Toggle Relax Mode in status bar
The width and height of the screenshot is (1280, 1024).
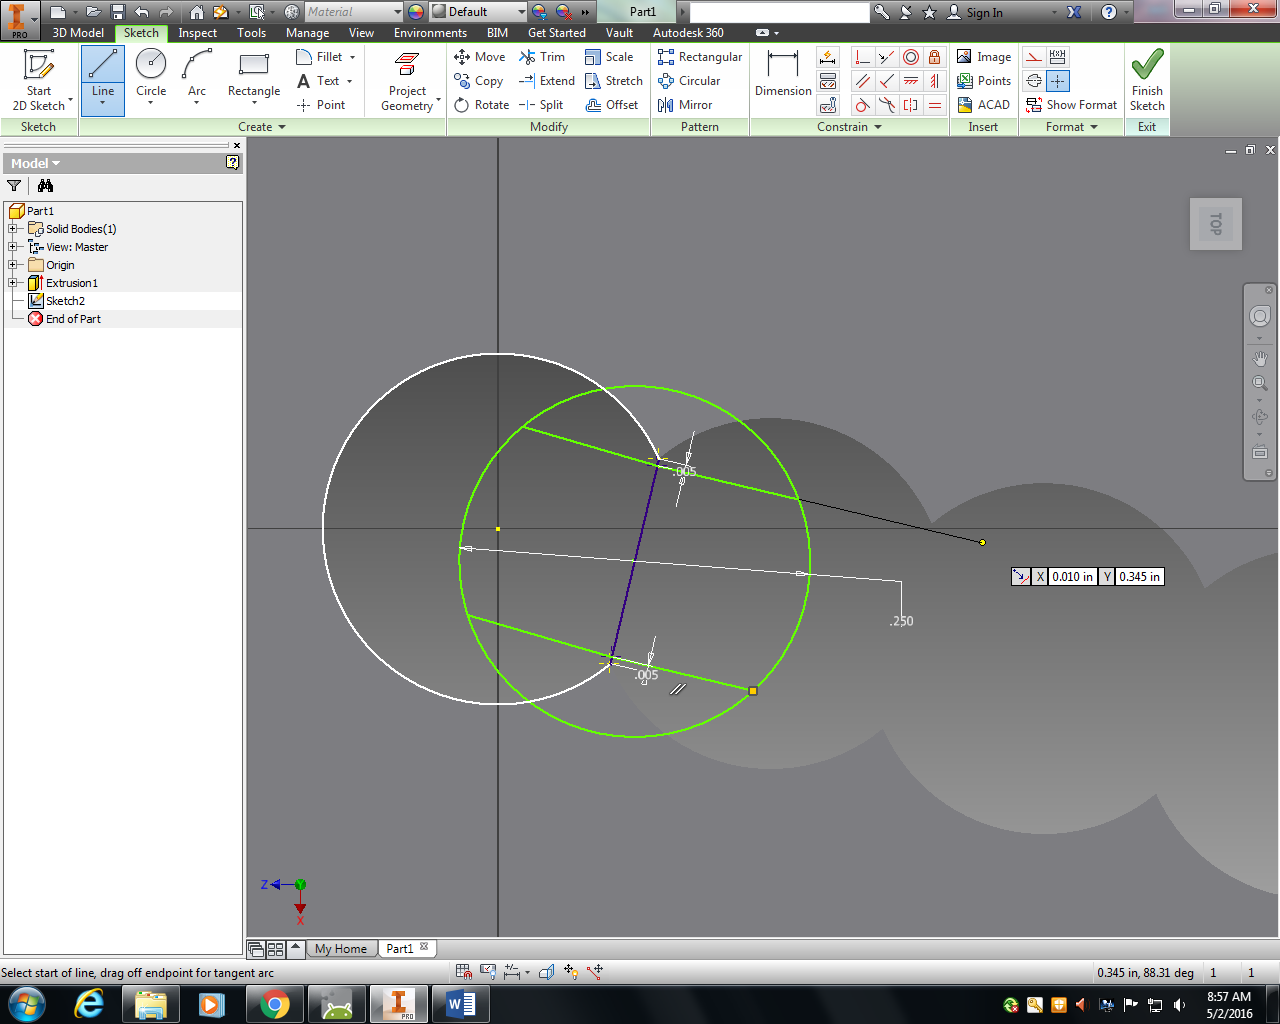point(595,972)
